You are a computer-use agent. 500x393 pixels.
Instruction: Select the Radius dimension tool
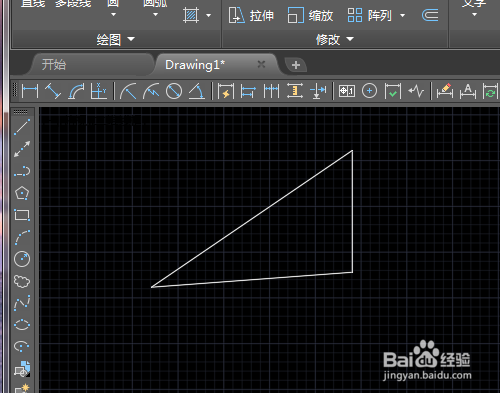pyautogui.click(x=128, y=91)
